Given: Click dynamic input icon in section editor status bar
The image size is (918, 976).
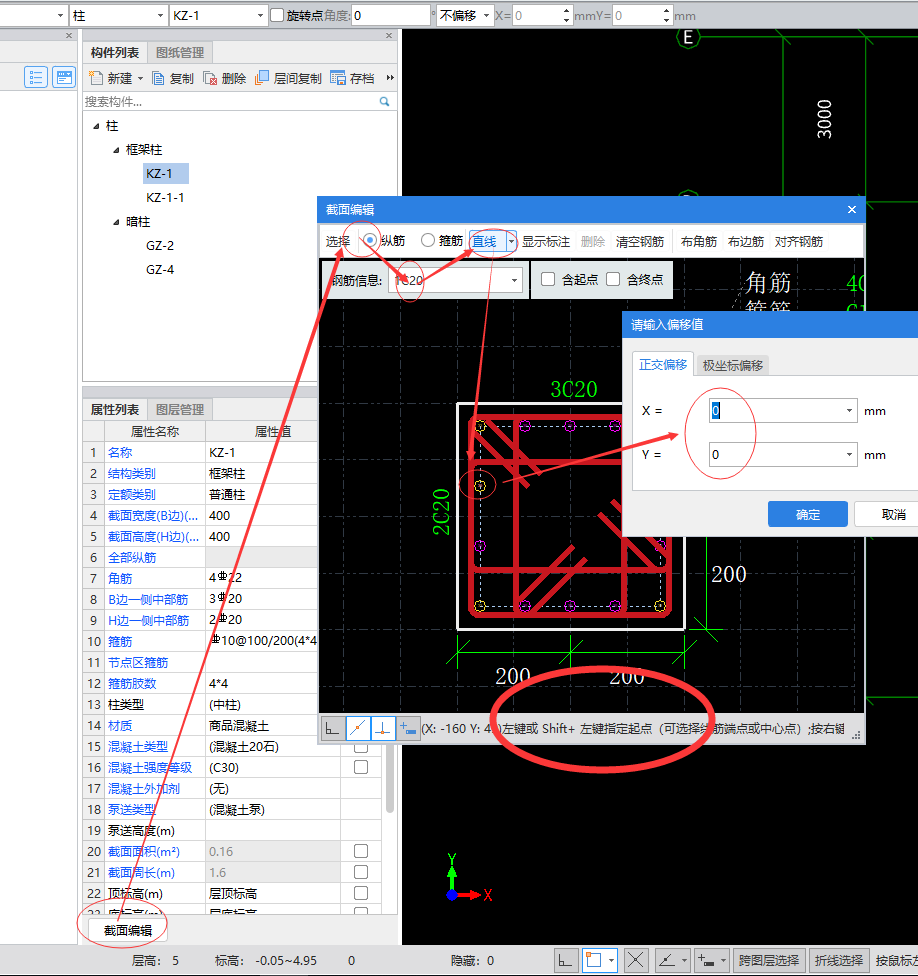Looking at the screenshot, I should (x=408, y=728).
